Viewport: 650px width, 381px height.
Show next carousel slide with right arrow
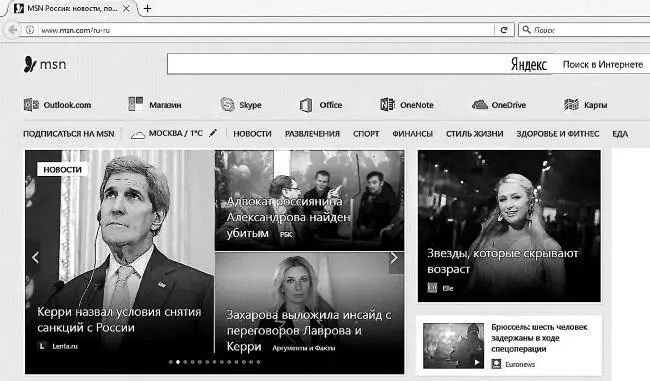[x=394, y=258]
